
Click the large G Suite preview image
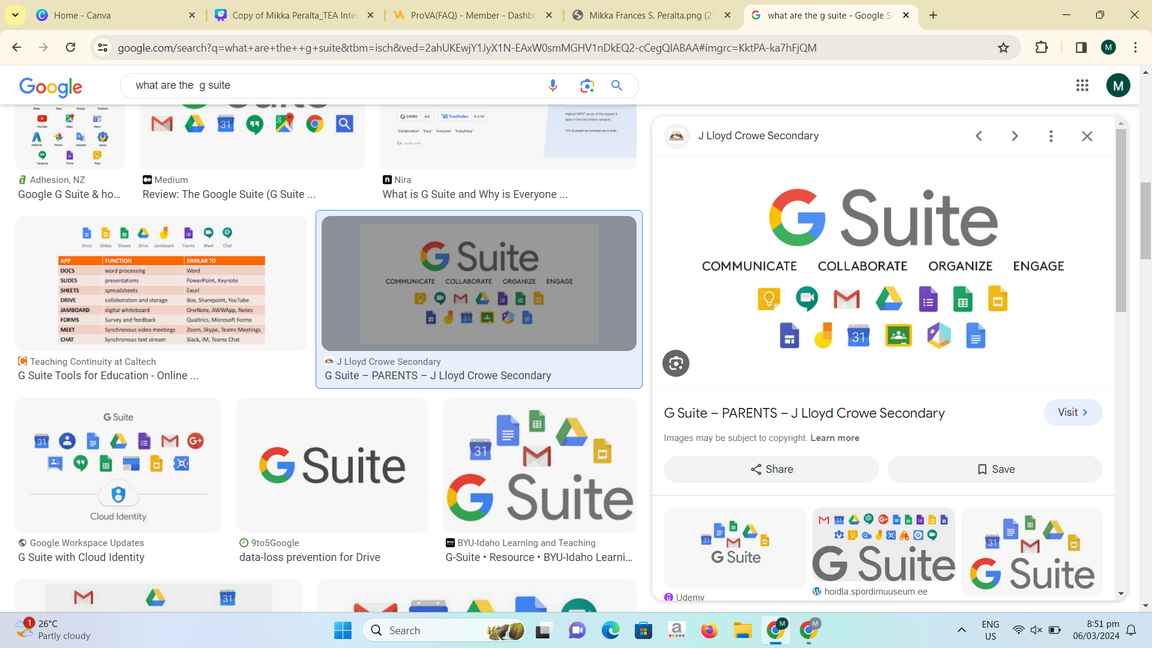pos(883,269)
